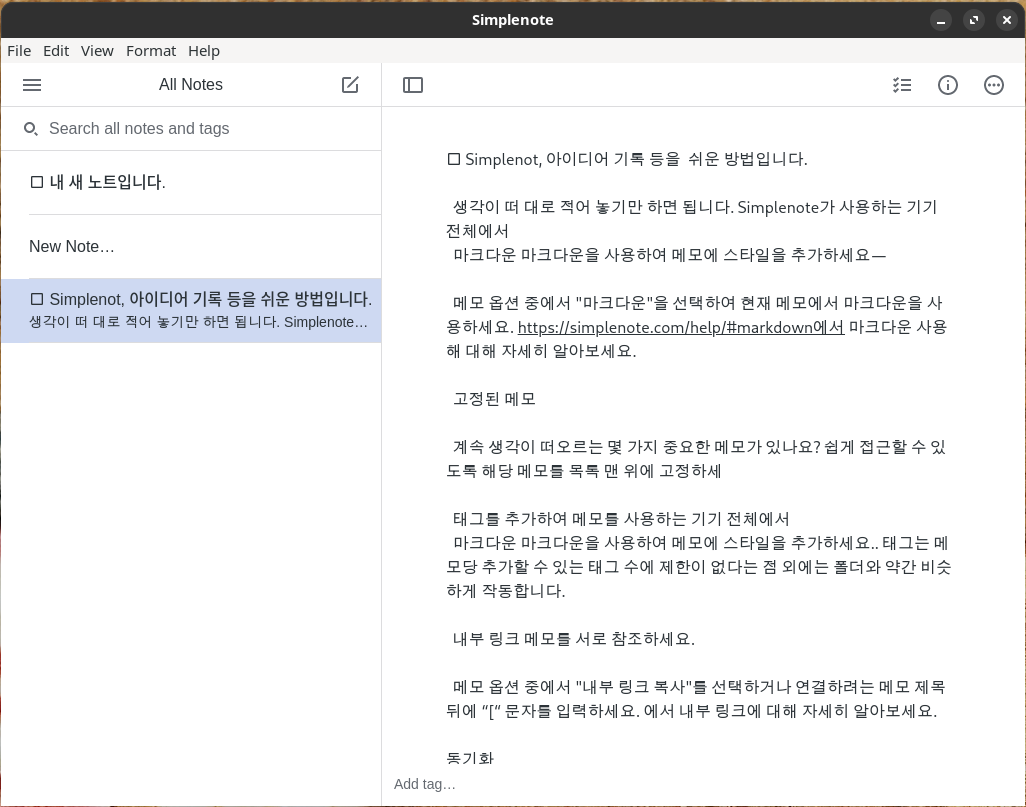Close the Simplenote window
1026x807 pixels.
[1006, 20]
